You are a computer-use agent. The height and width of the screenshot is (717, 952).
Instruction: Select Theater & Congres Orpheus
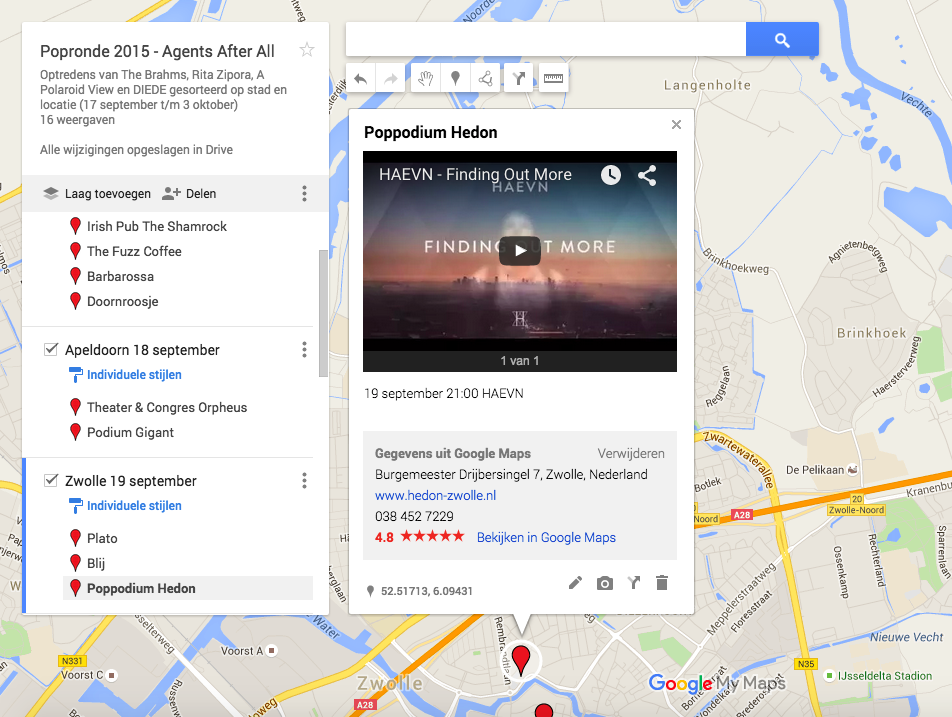167,407
